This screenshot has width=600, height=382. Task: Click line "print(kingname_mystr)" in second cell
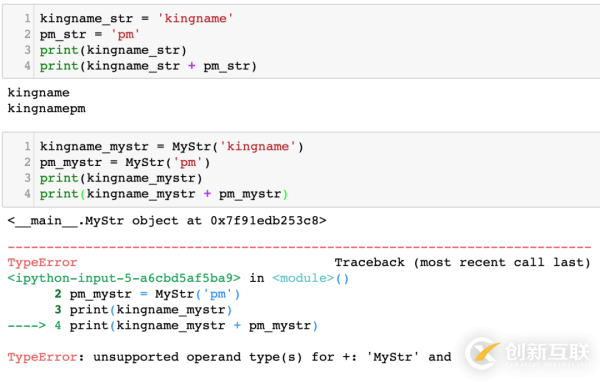pyautogui.click(x=121, y=178)
